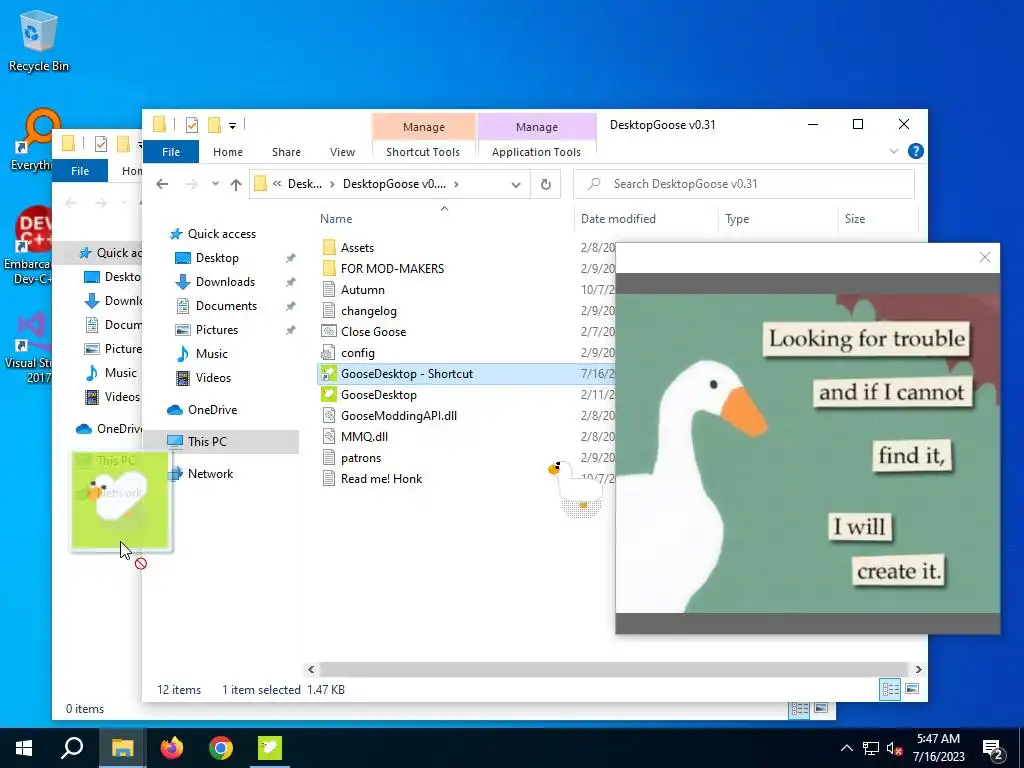
Task: Open the Share ribbon tab
Action: [286, 152]
